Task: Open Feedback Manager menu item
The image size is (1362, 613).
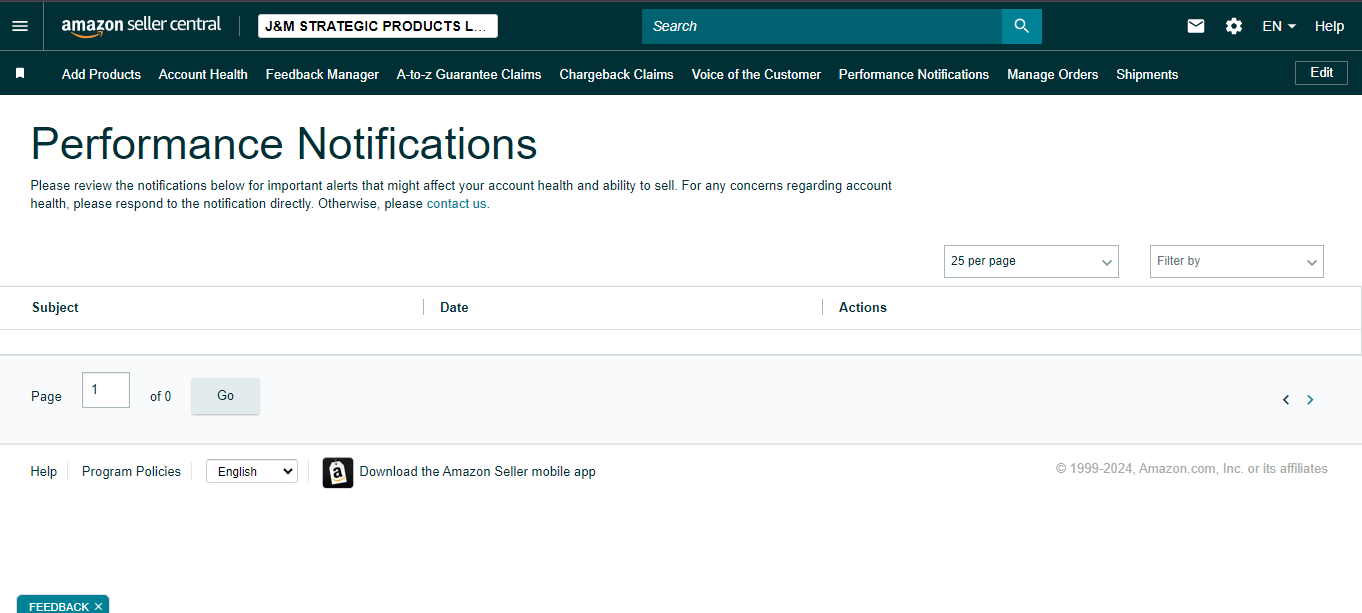Action: point(322,74)
